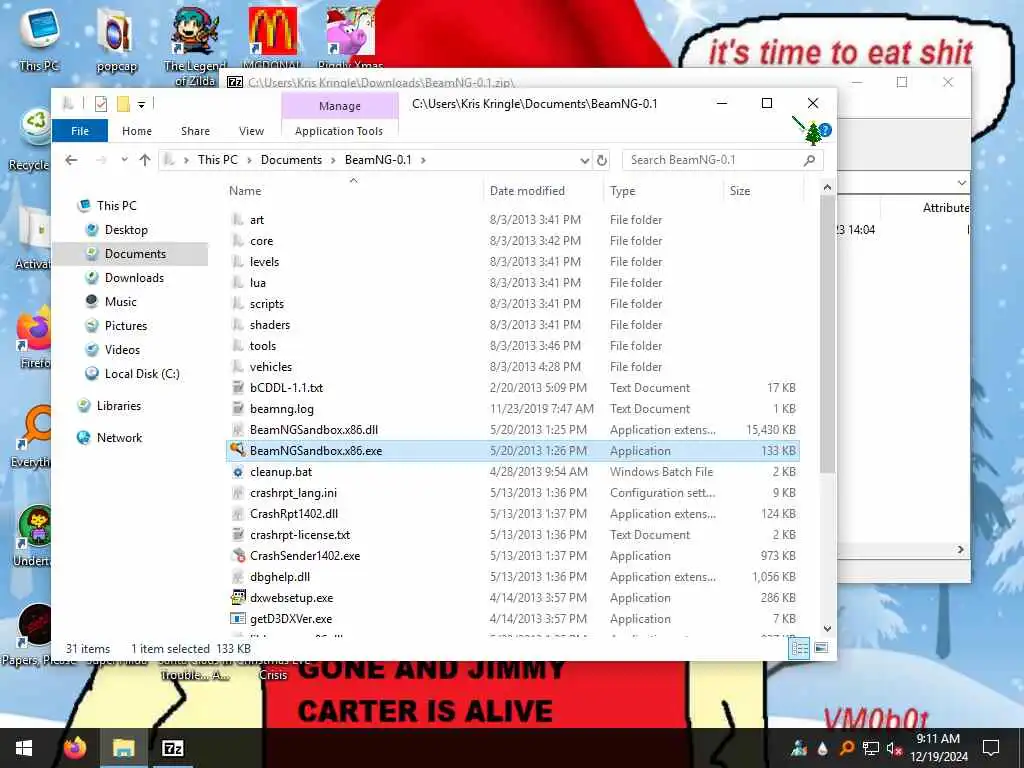1024x768 pixels.
Task: Expand the address bar history dropdown
Action: [584, 161]
